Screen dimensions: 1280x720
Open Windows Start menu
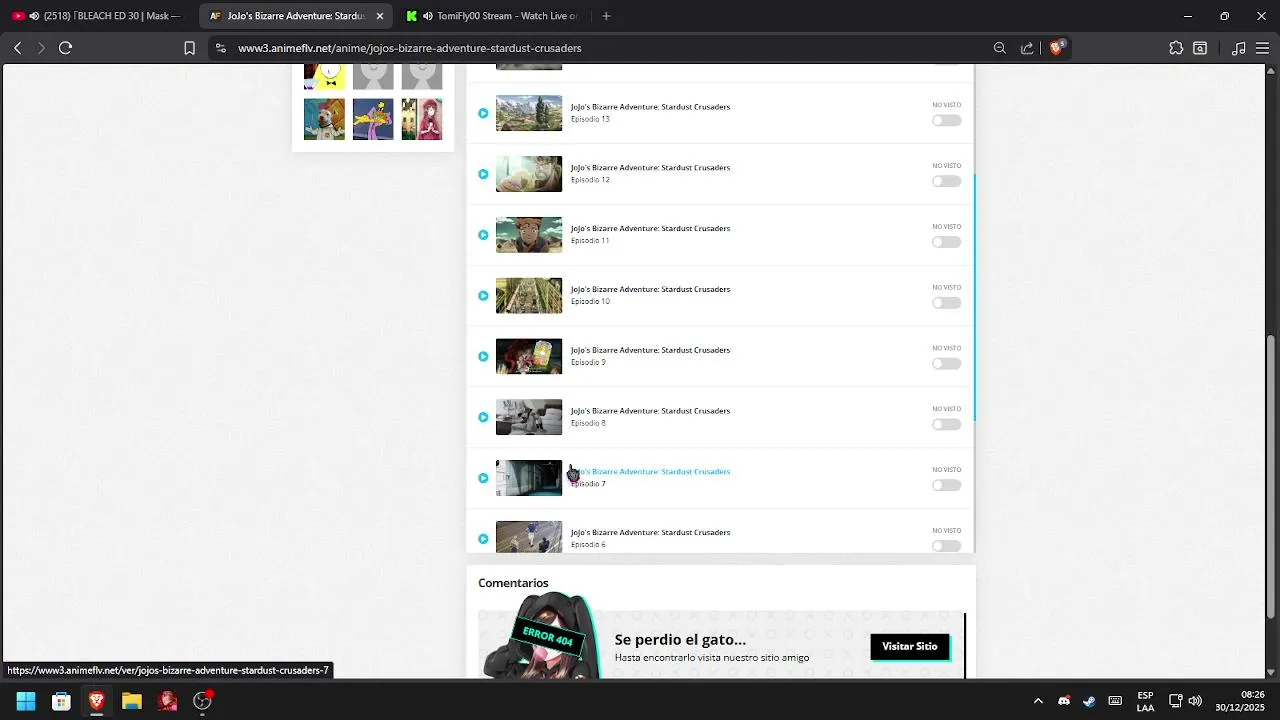tap(26, 701)
